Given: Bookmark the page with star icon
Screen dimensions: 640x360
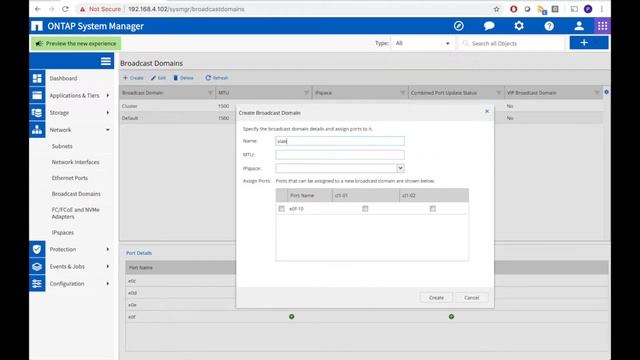Looking at the screenshot, I should tap(496, 9).
